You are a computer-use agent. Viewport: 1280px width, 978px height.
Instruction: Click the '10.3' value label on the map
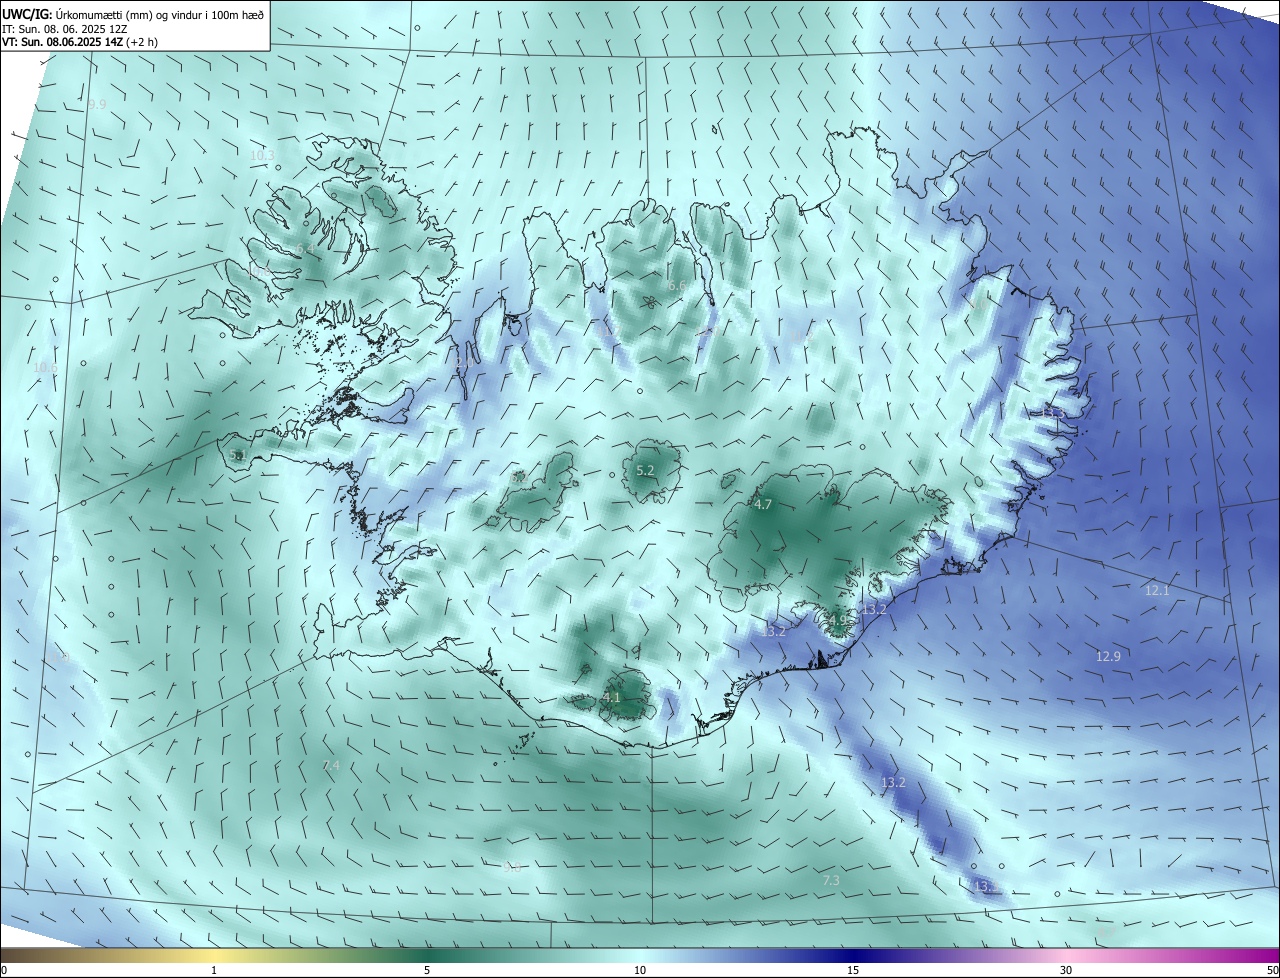[x=262, y=155]
